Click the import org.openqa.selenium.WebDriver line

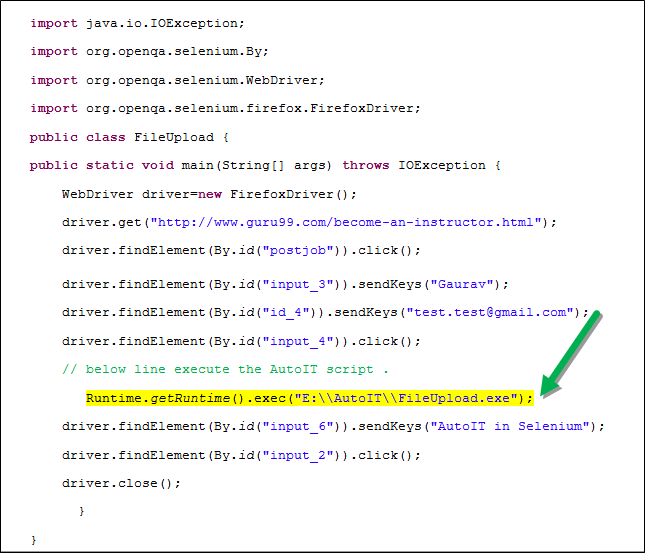pos(177,80)
